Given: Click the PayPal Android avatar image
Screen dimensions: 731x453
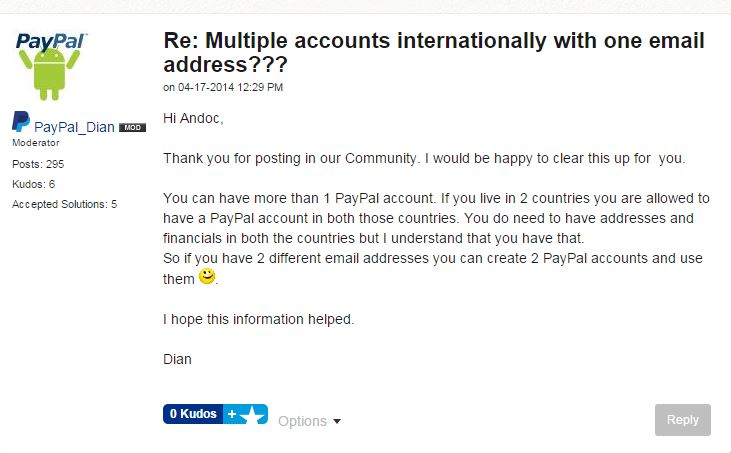Looking at the screenshot, I should click(x=51, y=66).
